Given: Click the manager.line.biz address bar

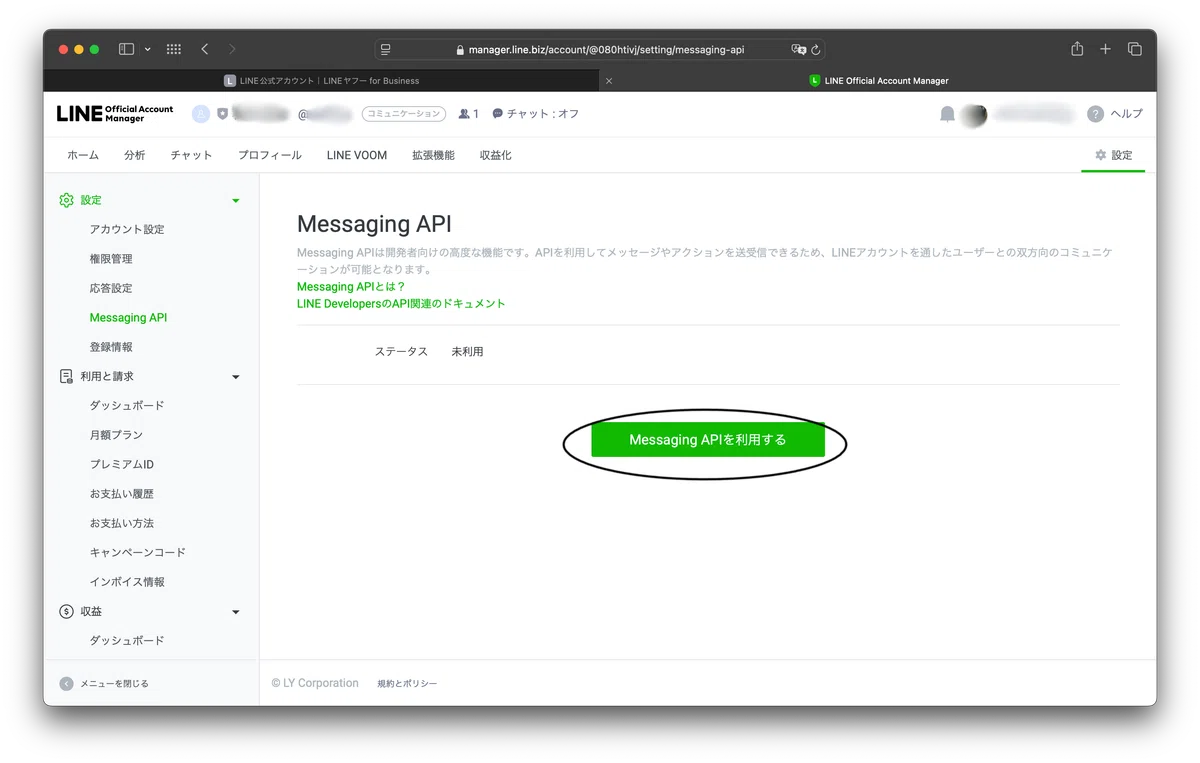Looking at the screenshot, I should 600,49.
